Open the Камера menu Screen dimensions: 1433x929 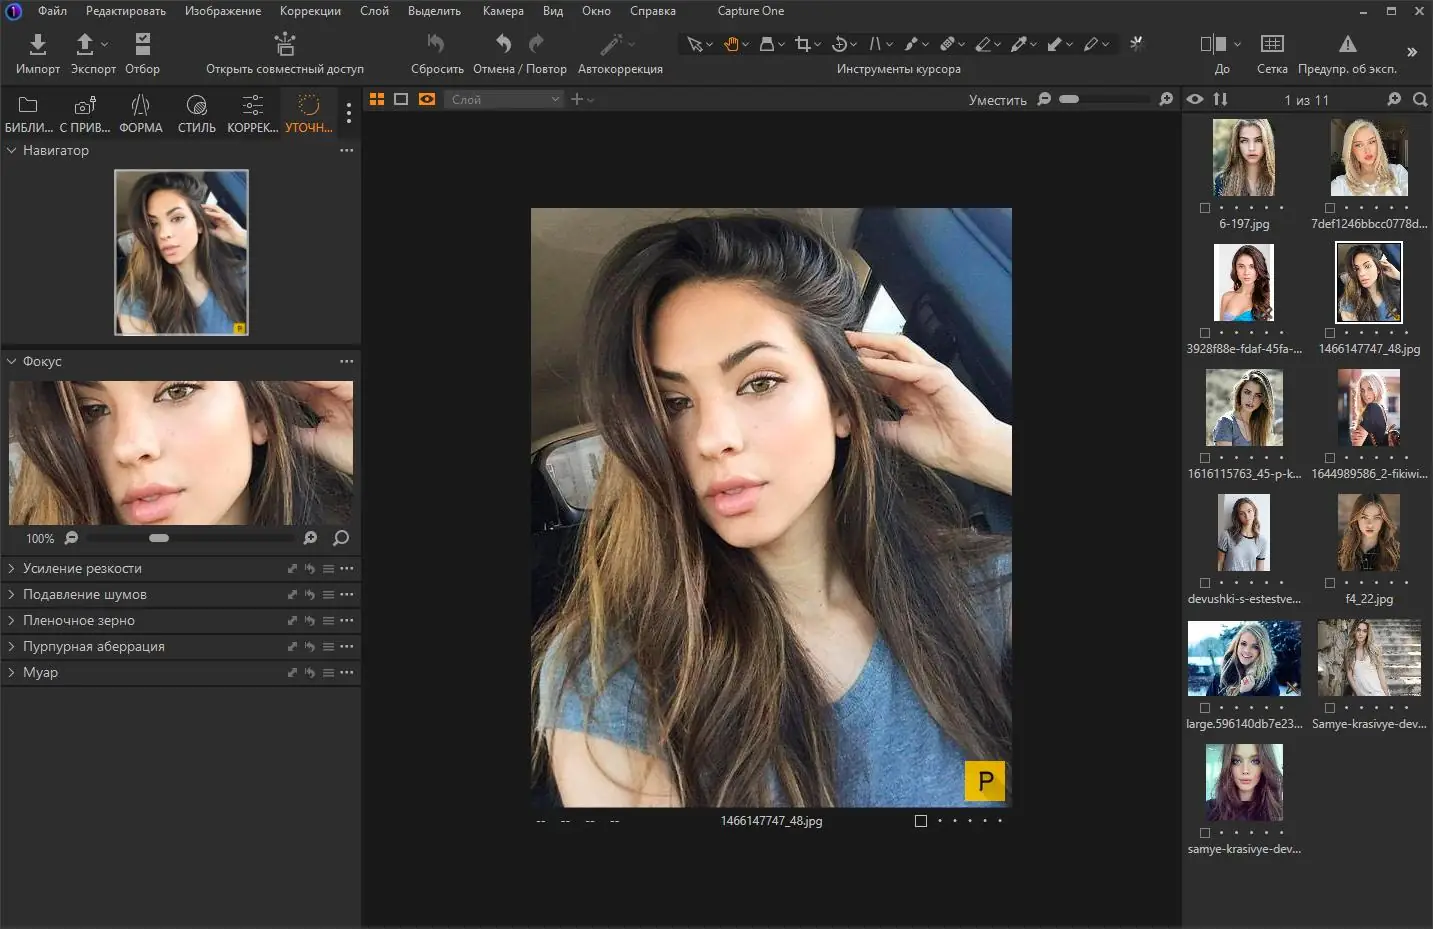(x=503, y=11)
